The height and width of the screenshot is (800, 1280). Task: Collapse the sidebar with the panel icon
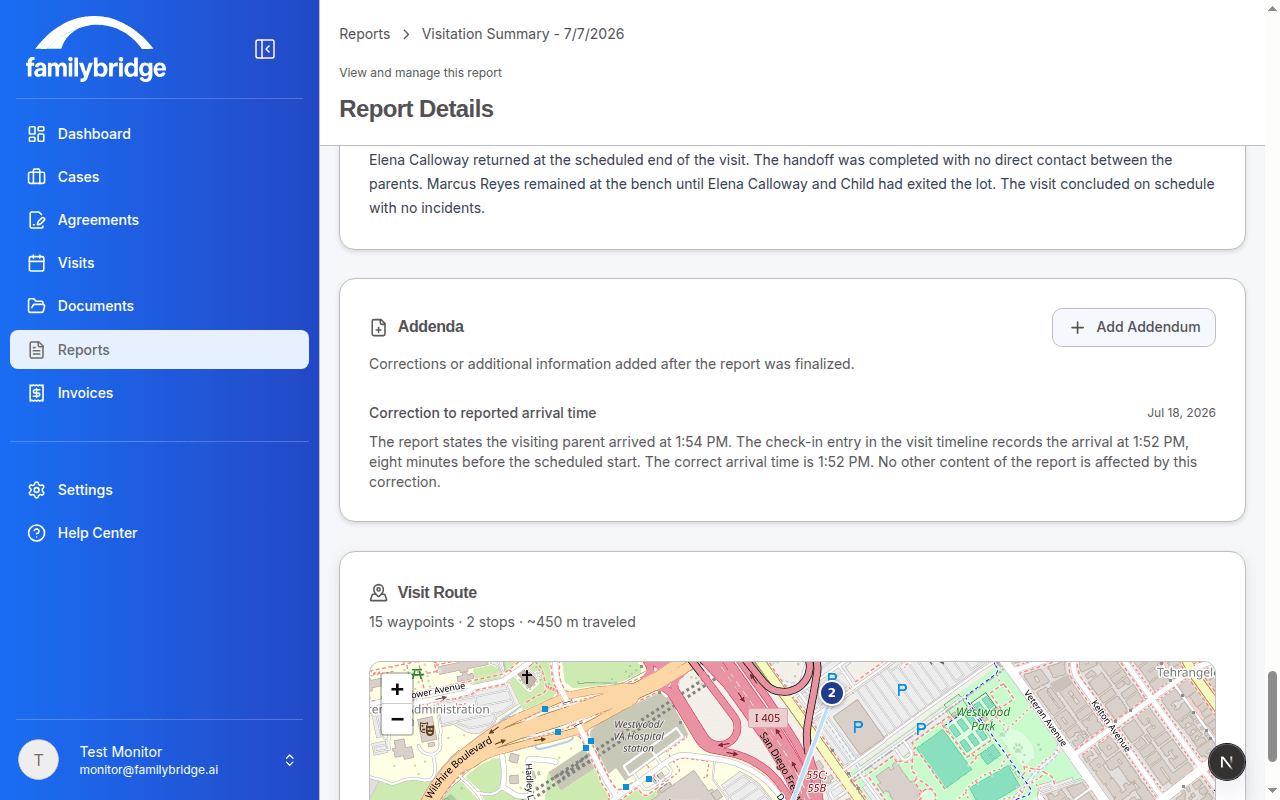pyautogui.click(x=265, y=49)
